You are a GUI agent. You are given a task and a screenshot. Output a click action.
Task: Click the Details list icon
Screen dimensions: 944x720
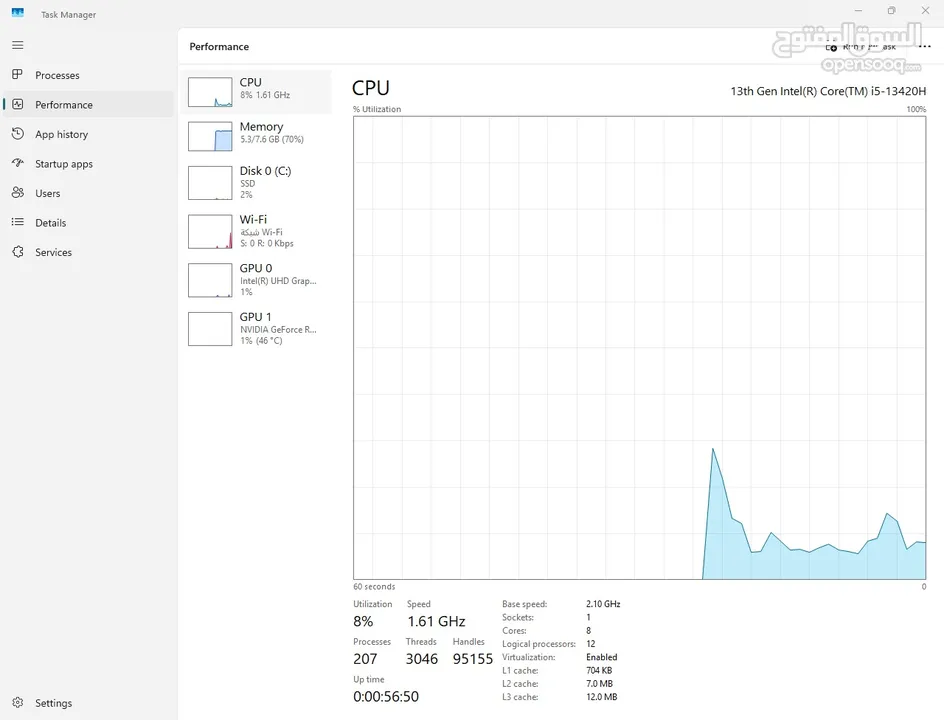(x=17, y=222)
